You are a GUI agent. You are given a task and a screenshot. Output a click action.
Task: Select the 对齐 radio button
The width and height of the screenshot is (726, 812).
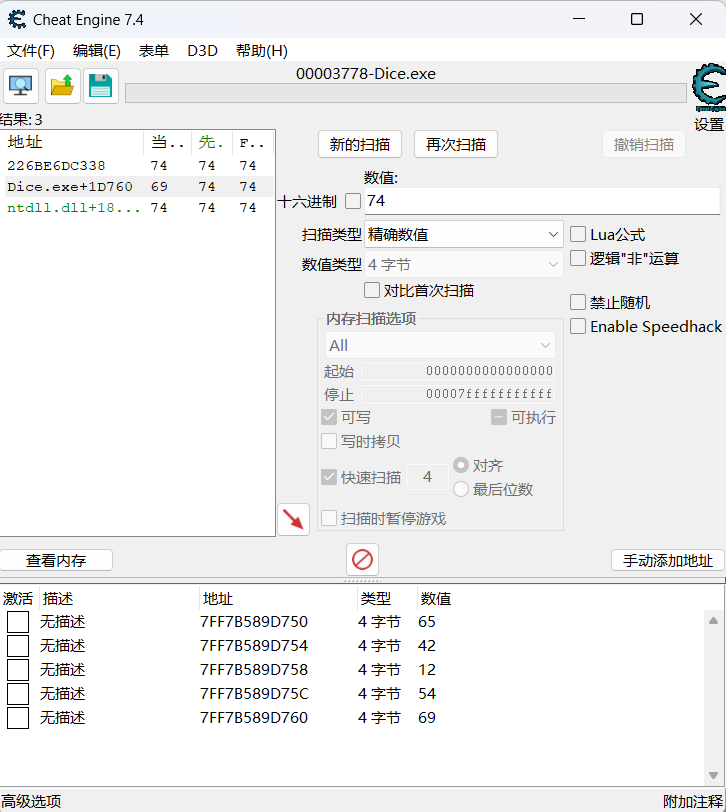[461, 465]
